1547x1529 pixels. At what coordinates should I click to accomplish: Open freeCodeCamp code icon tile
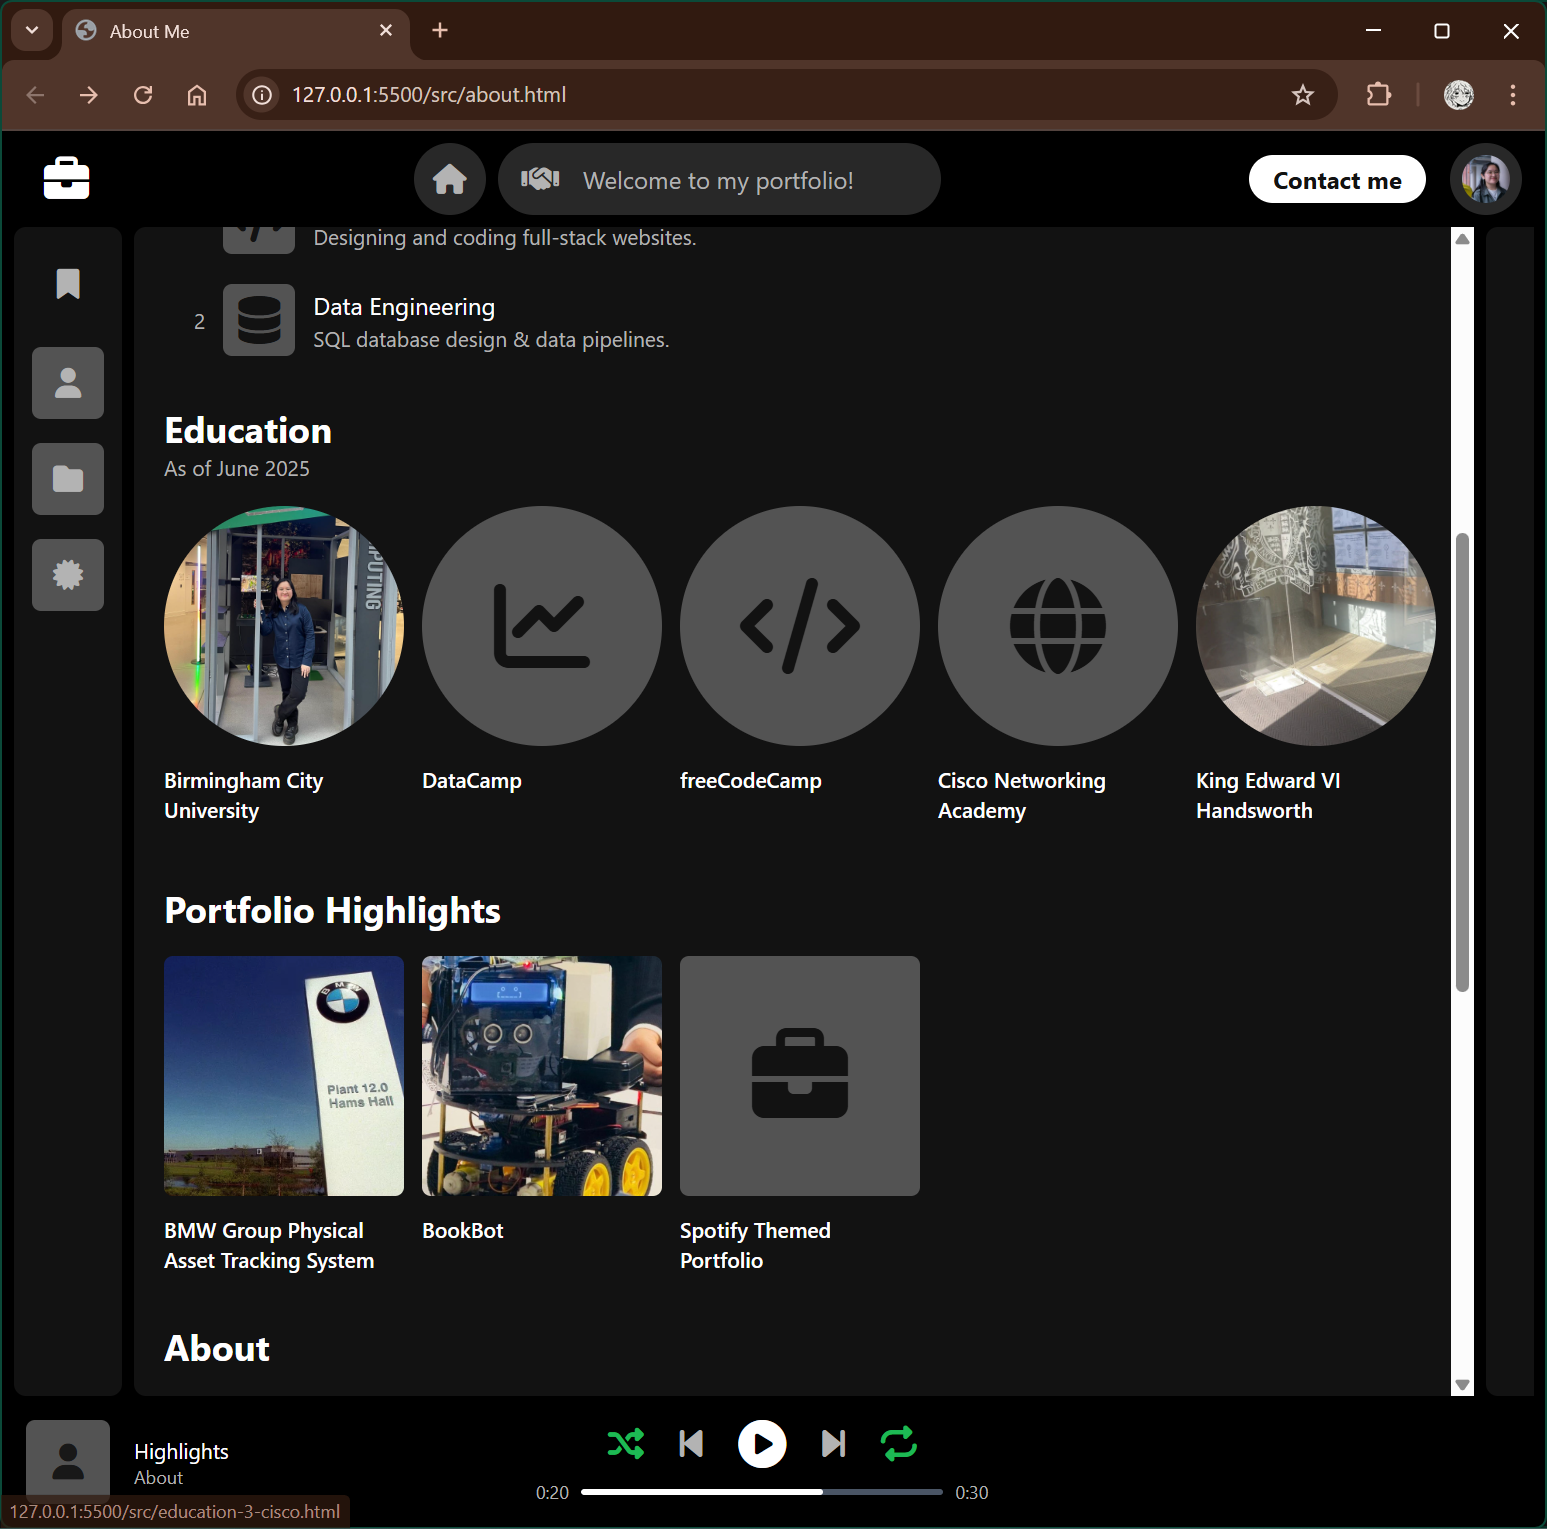click(x=799, y=626)
